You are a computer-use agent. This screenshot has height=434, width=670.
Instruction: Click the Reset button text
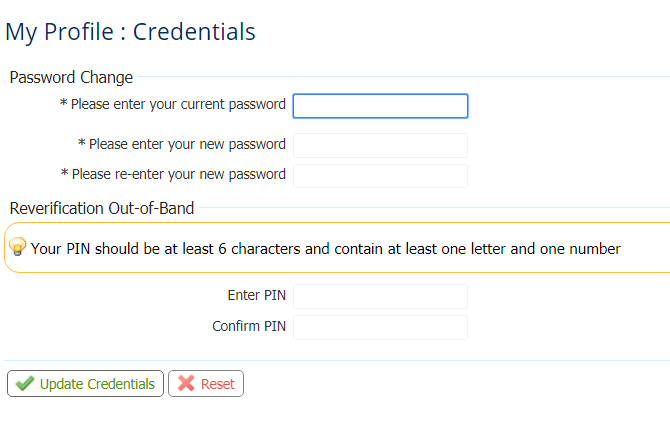218,384
